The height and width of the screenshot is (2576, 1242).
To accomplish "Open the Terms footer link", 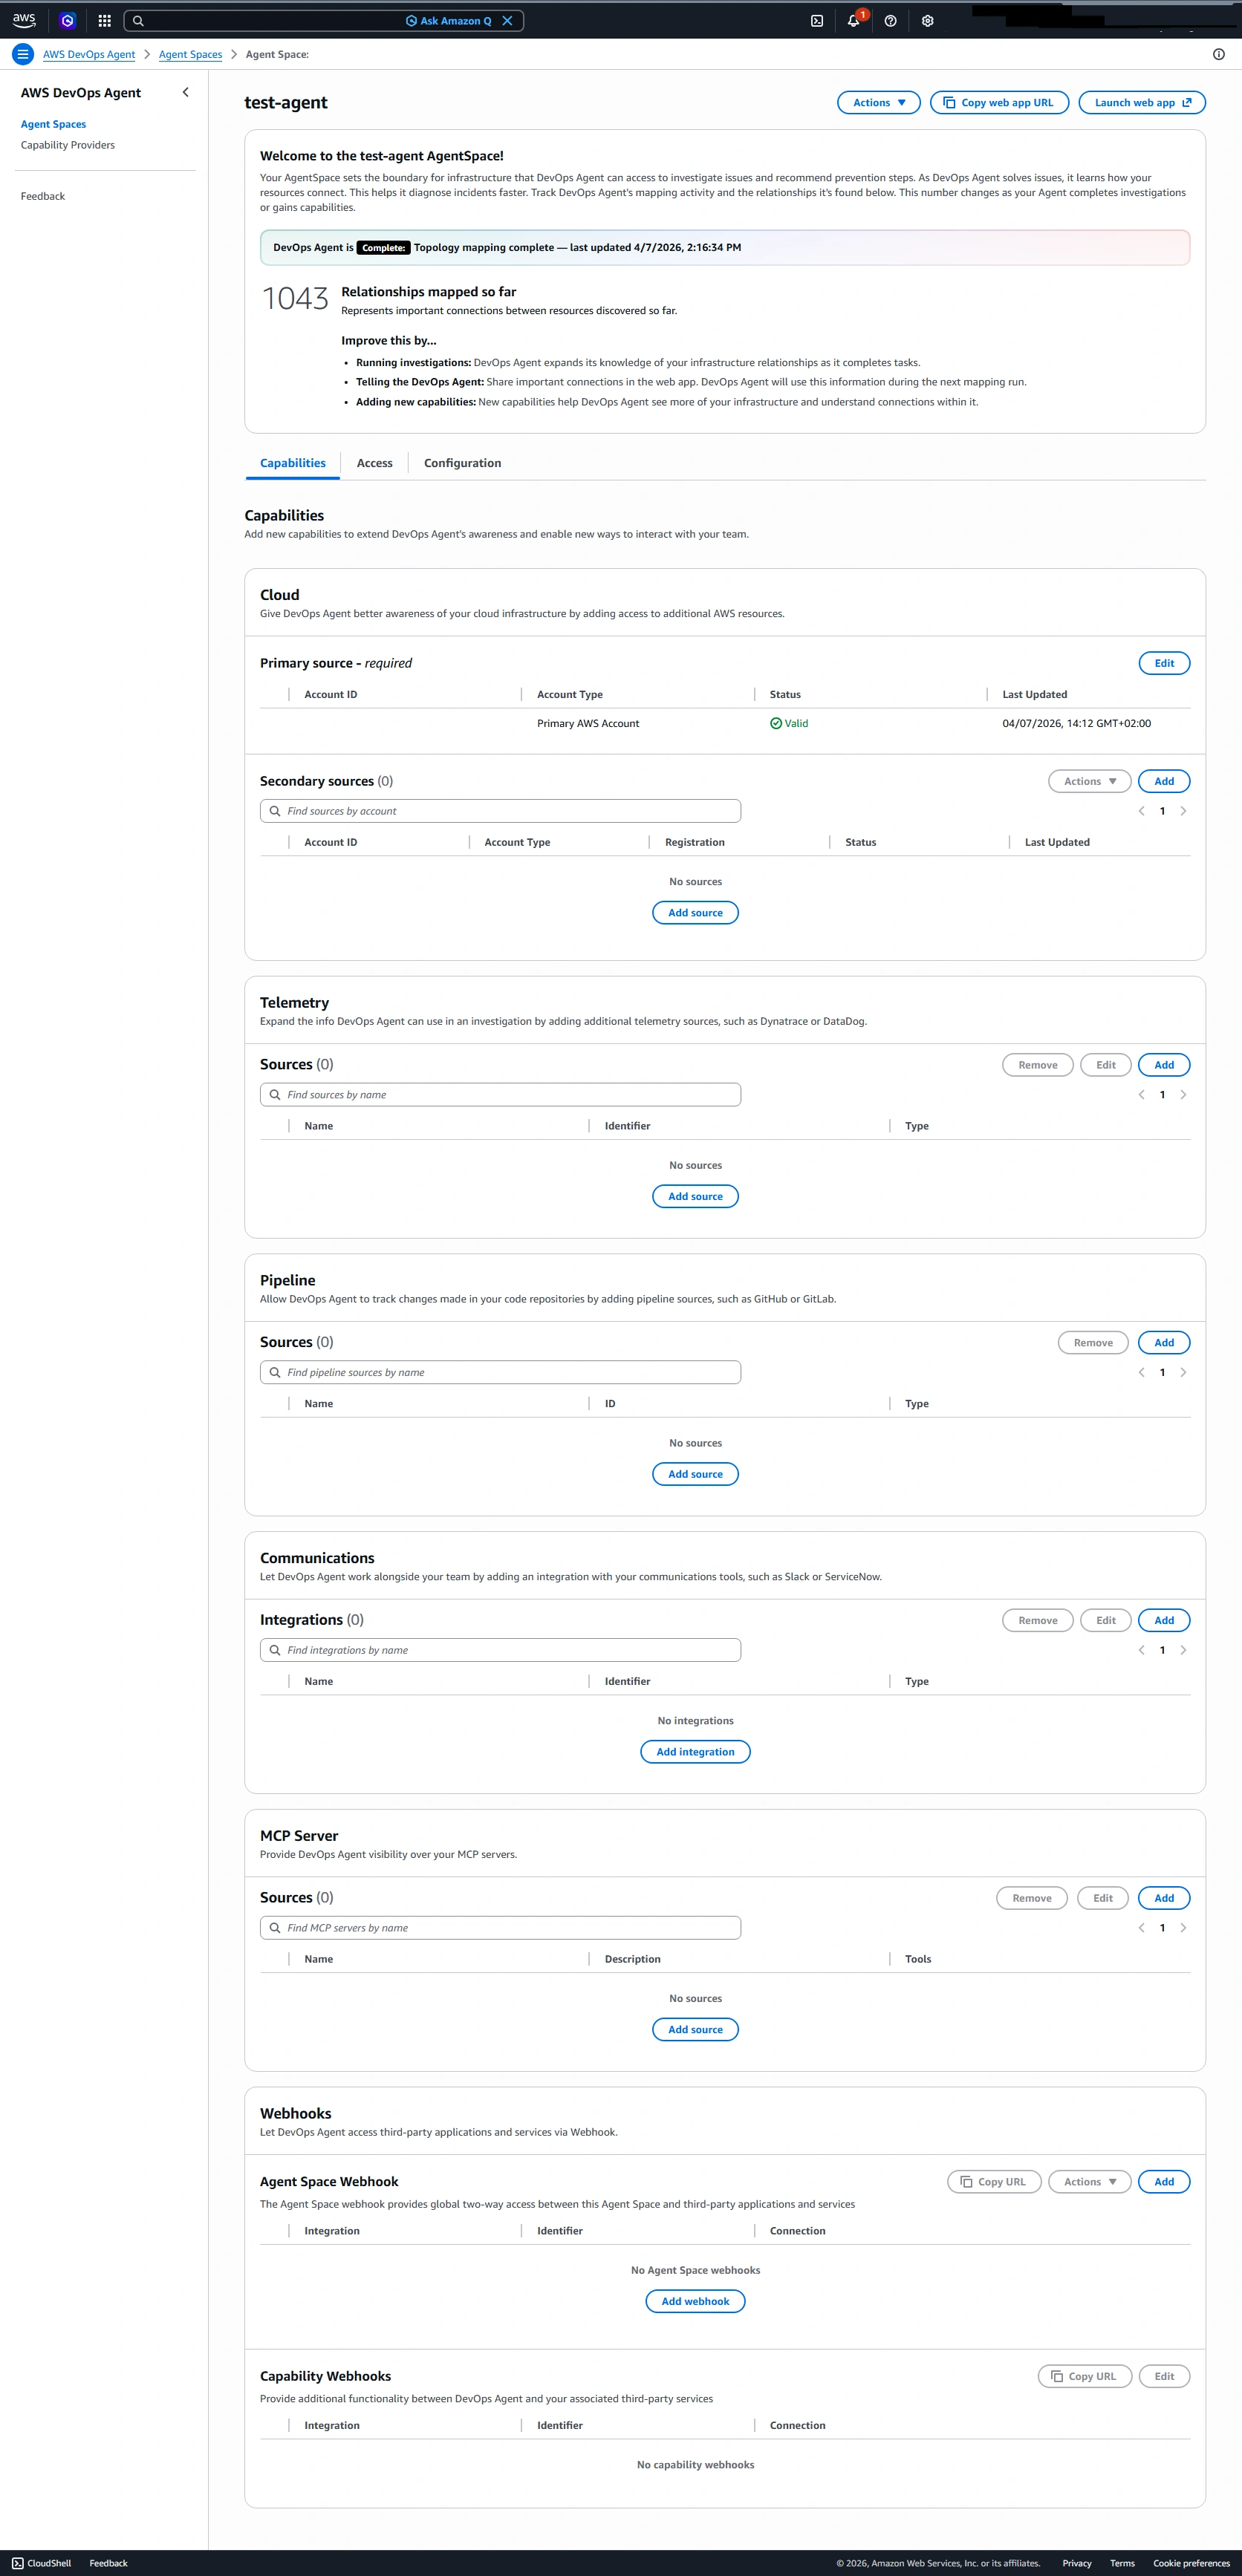I will click(x=1122, y=2563).
